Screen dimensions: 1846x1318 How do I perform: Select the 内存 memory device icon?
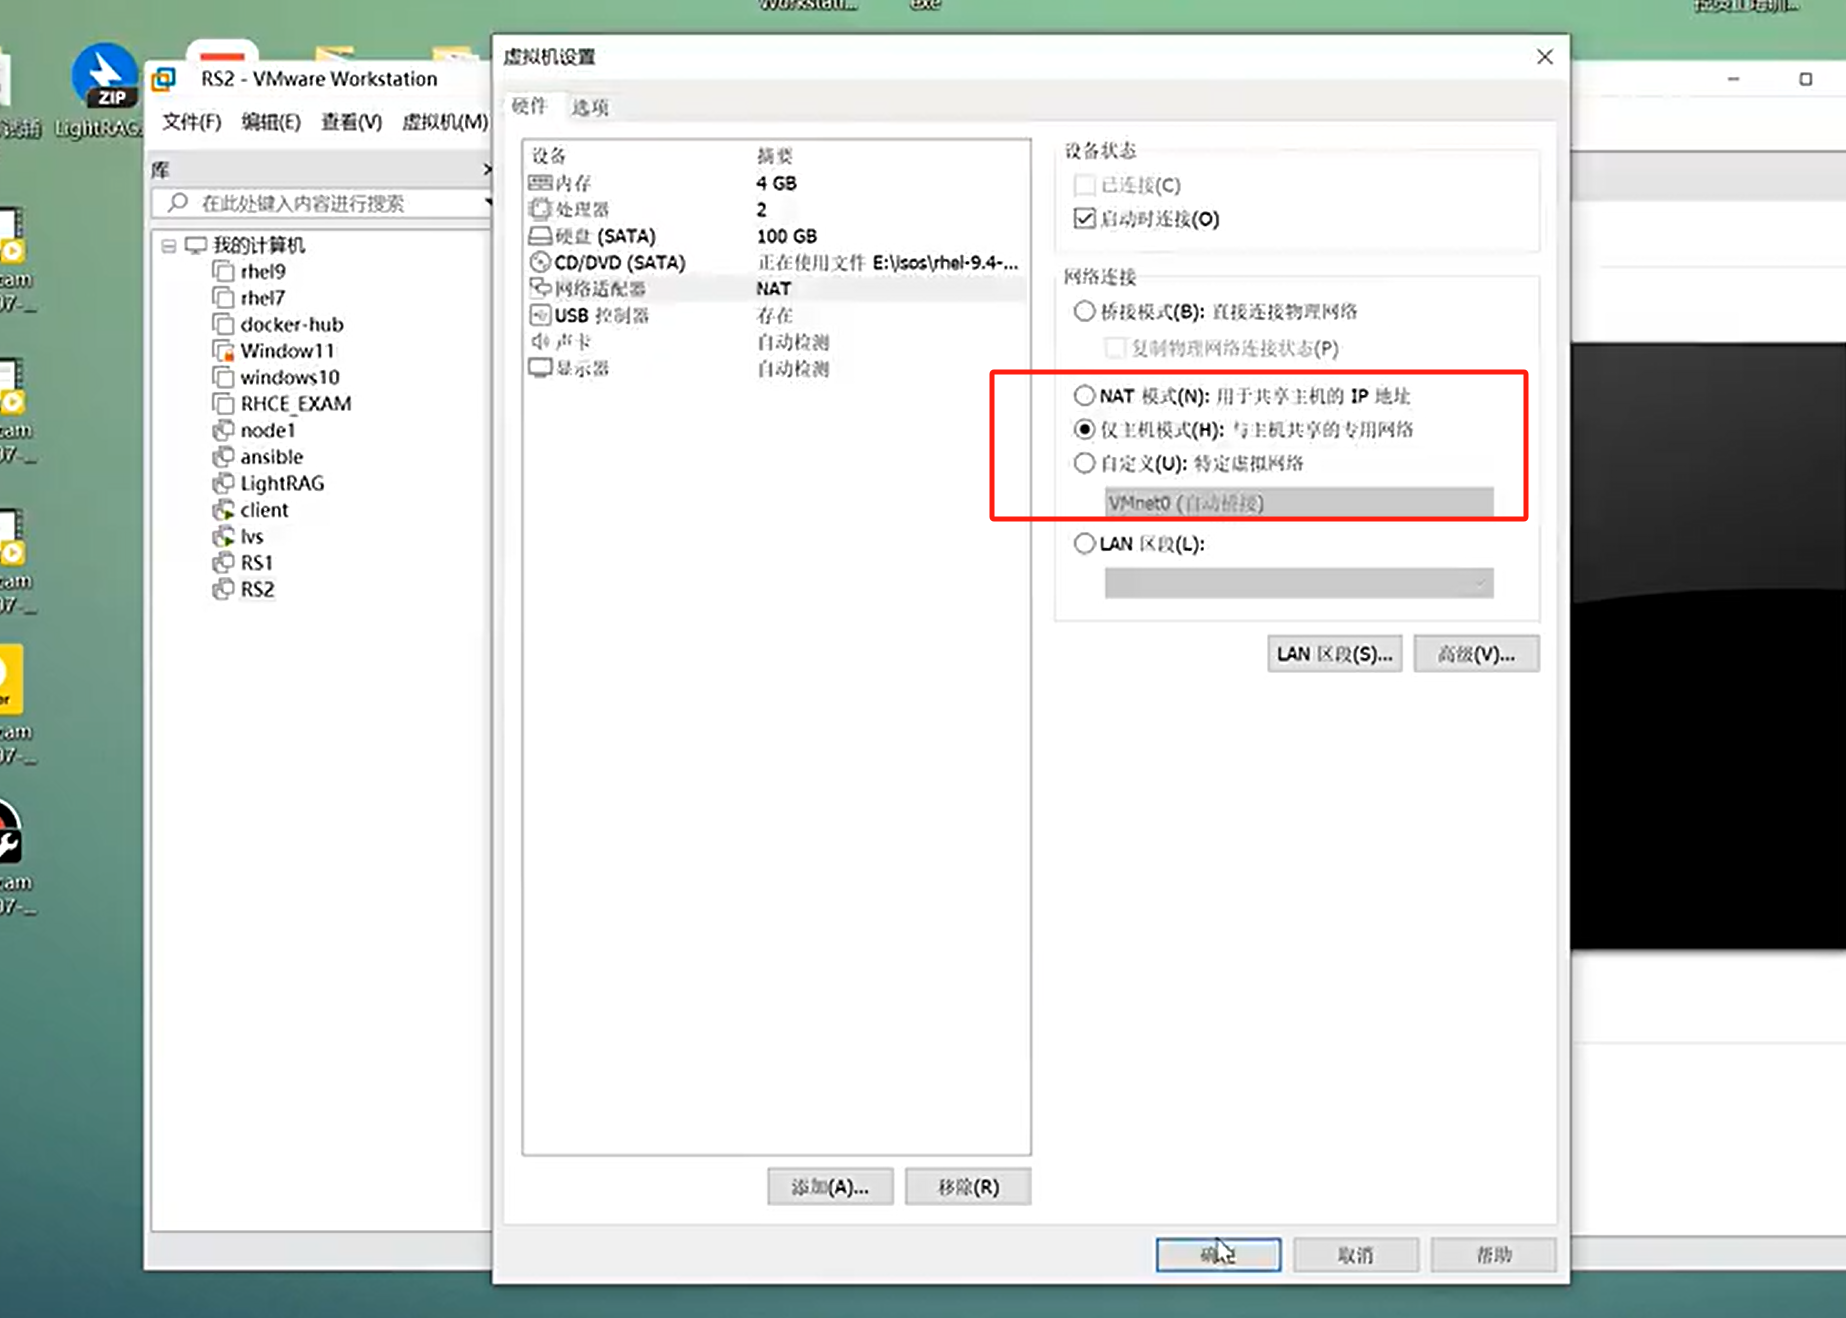[x=540, y=183]
